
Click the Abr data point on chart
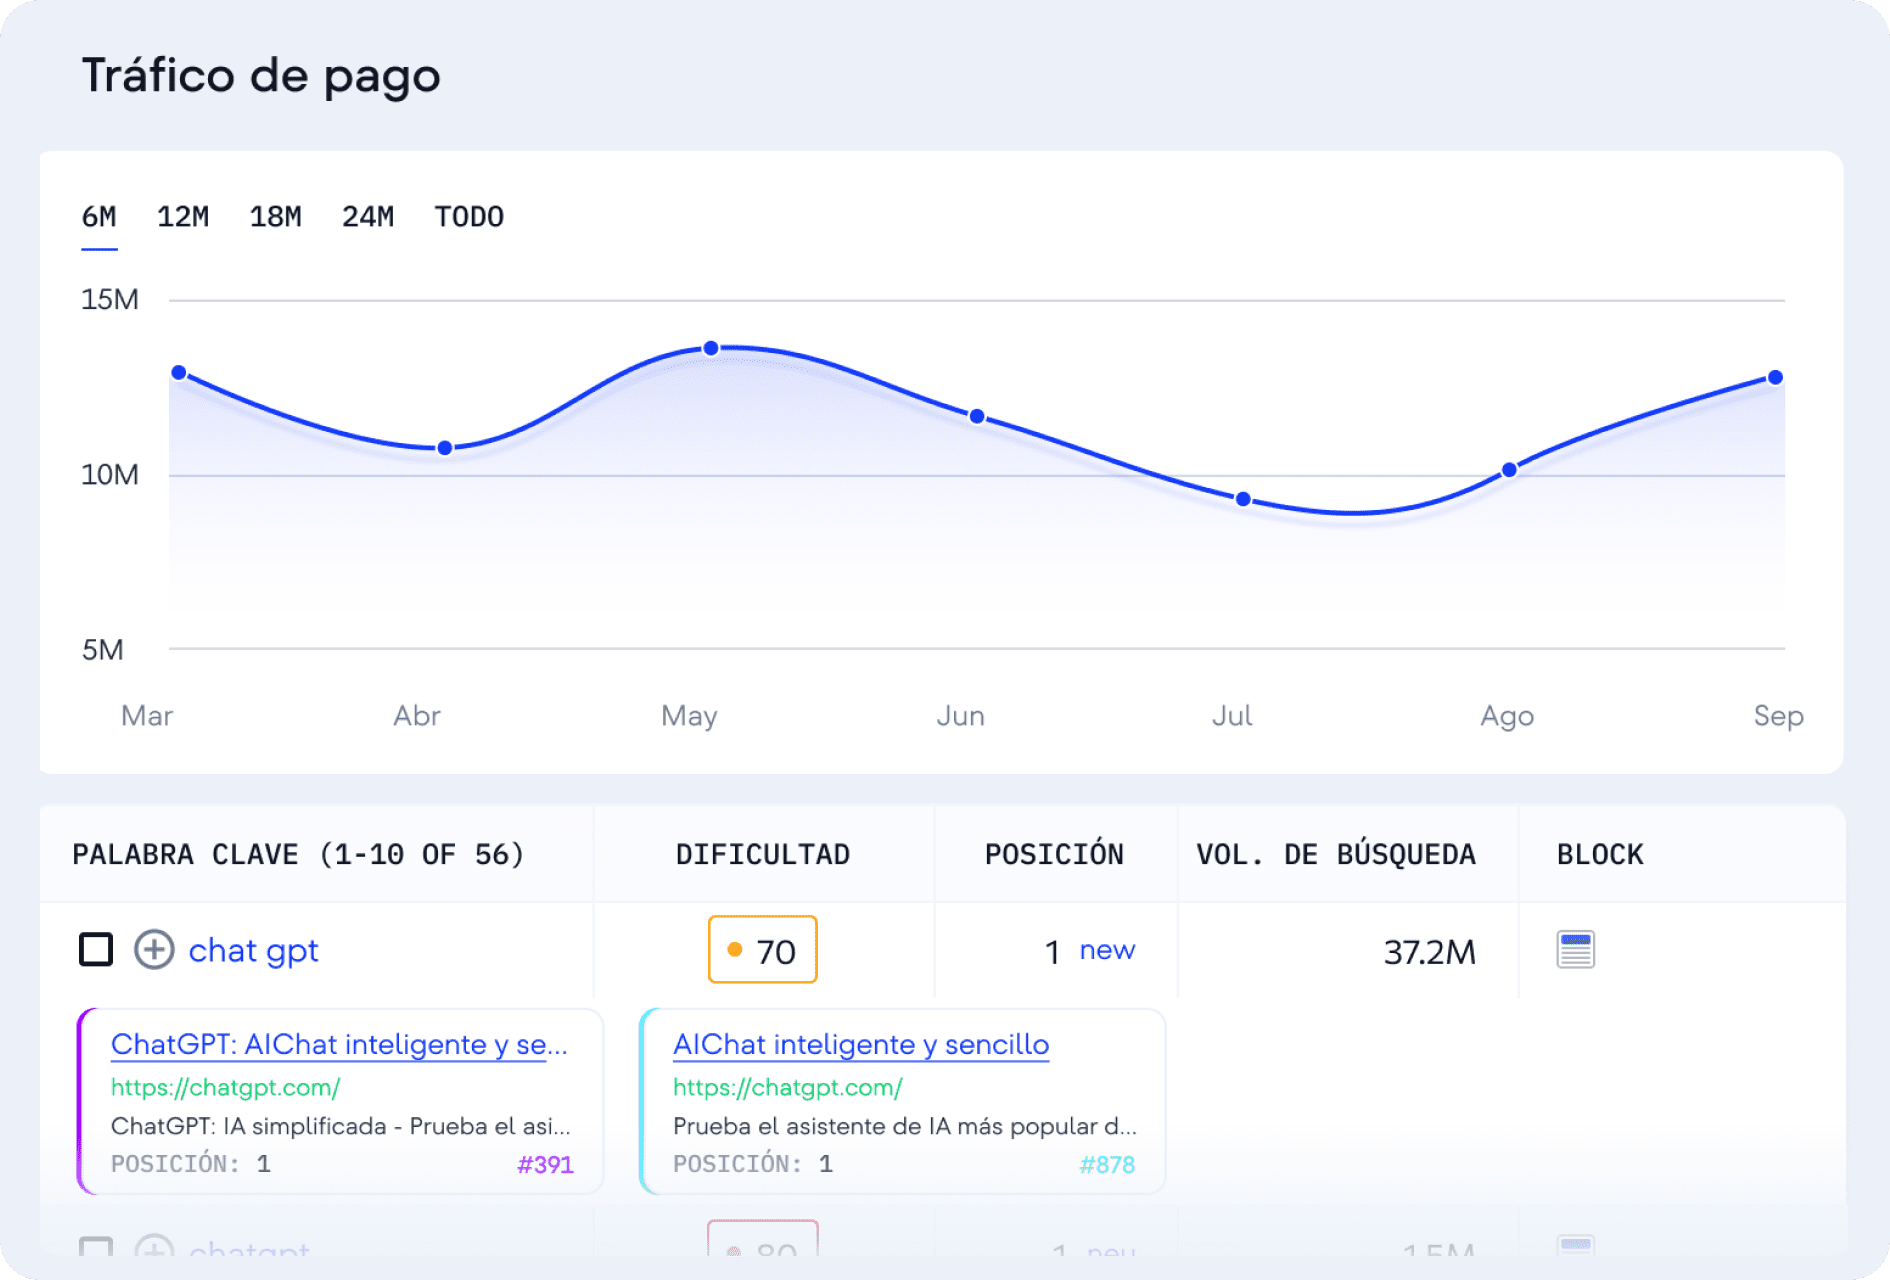[445, 448]
